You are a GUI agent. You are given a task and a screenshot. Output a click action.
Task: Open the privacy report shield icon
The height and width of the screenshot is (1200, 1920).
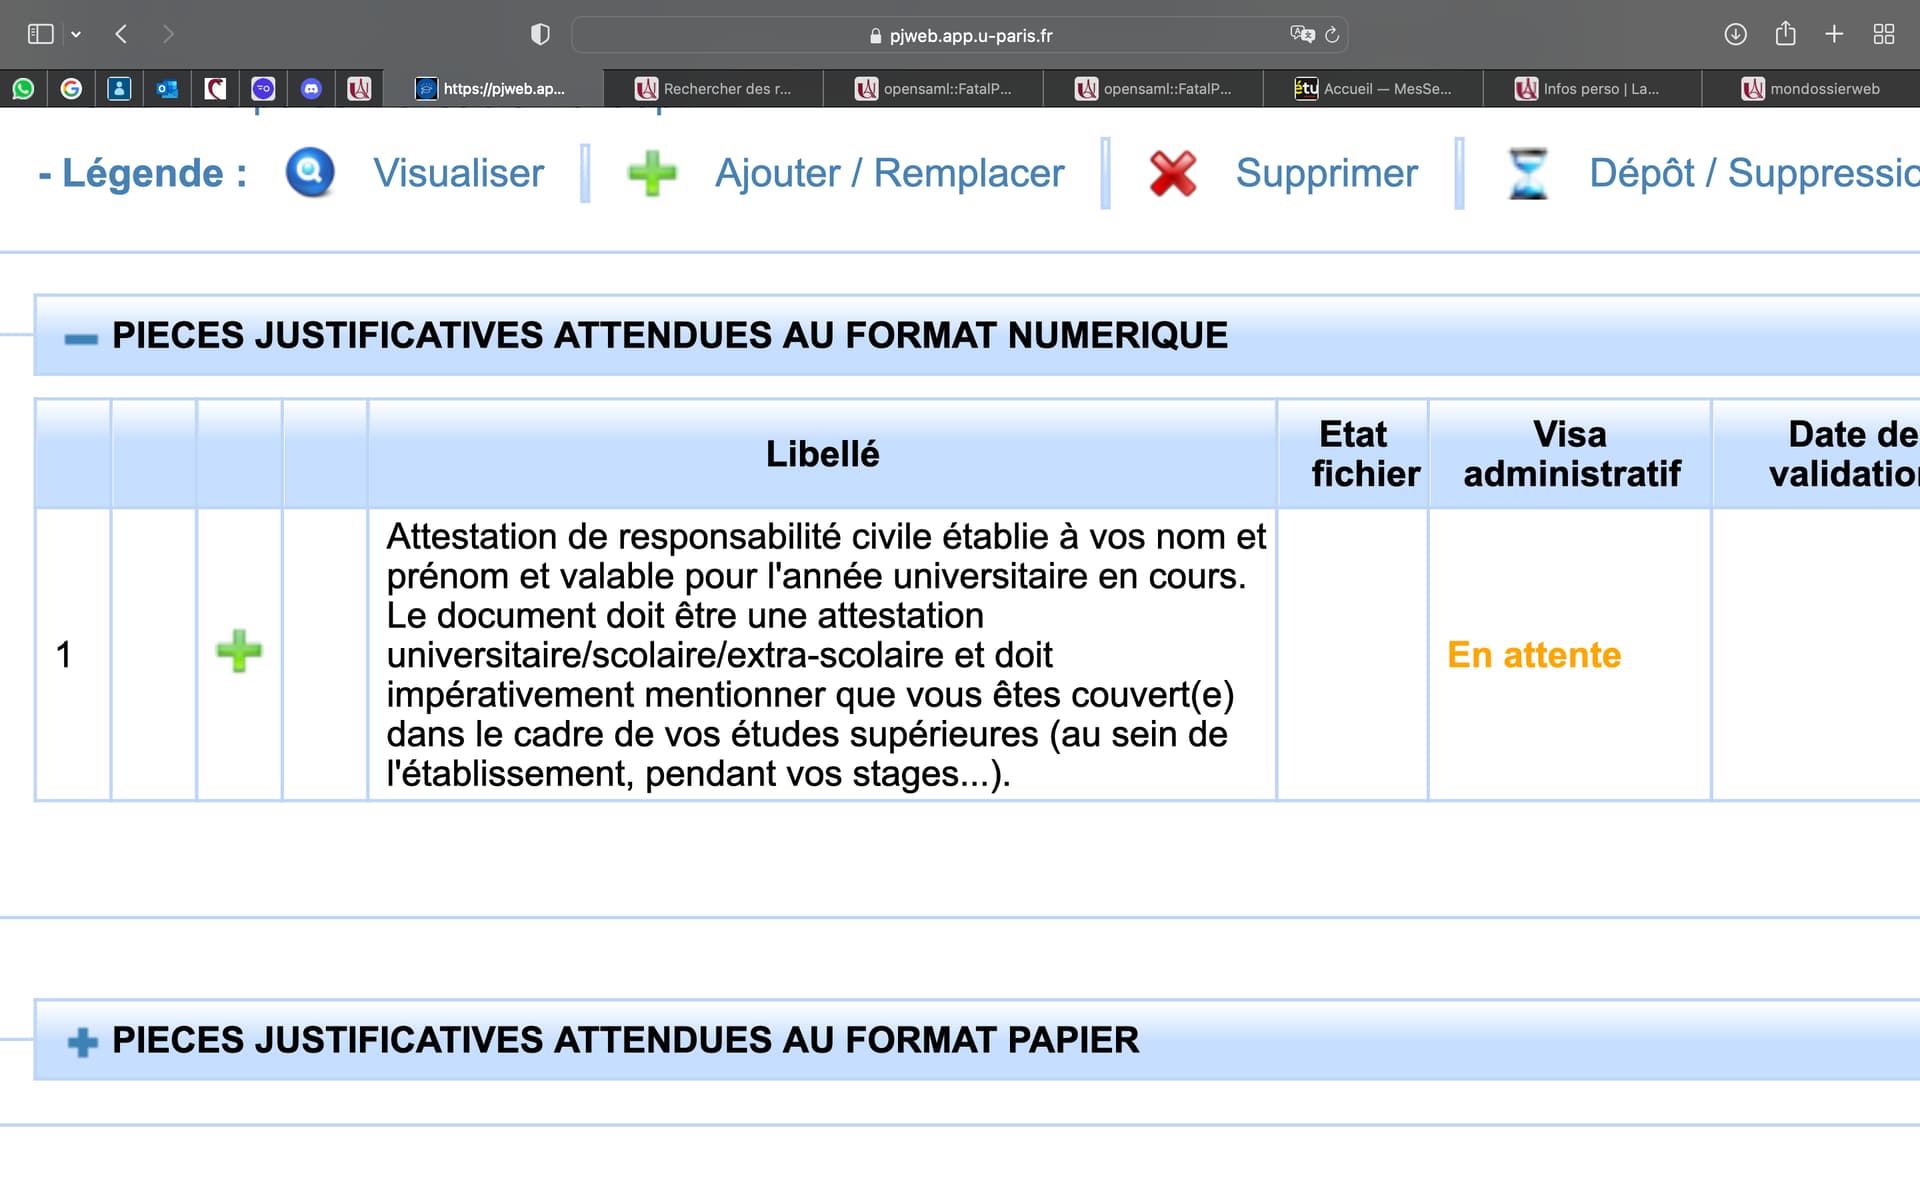pyautogui.click(x=540, y=35)
